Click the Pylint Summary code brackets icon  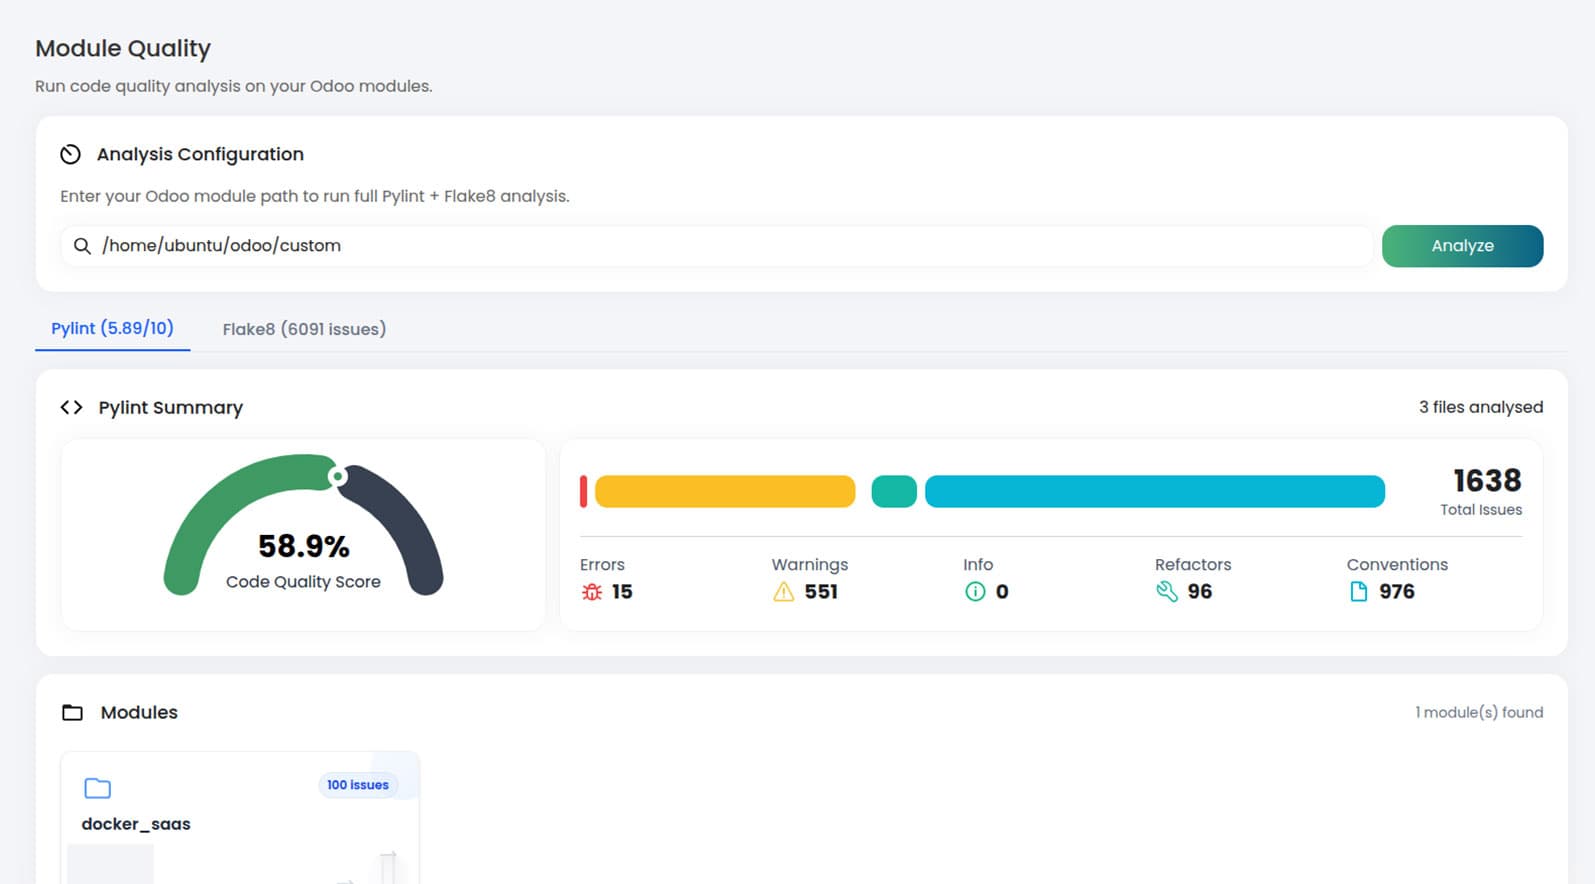(71, 407)
